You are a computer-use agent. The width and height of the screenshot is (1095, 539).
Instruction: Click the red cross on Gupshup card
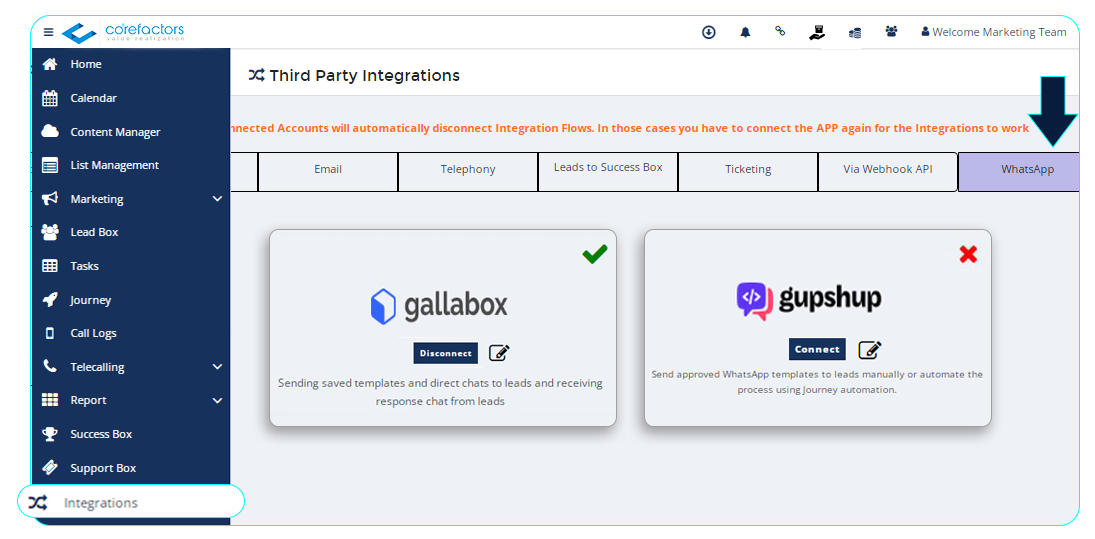[x=968, y=254]
